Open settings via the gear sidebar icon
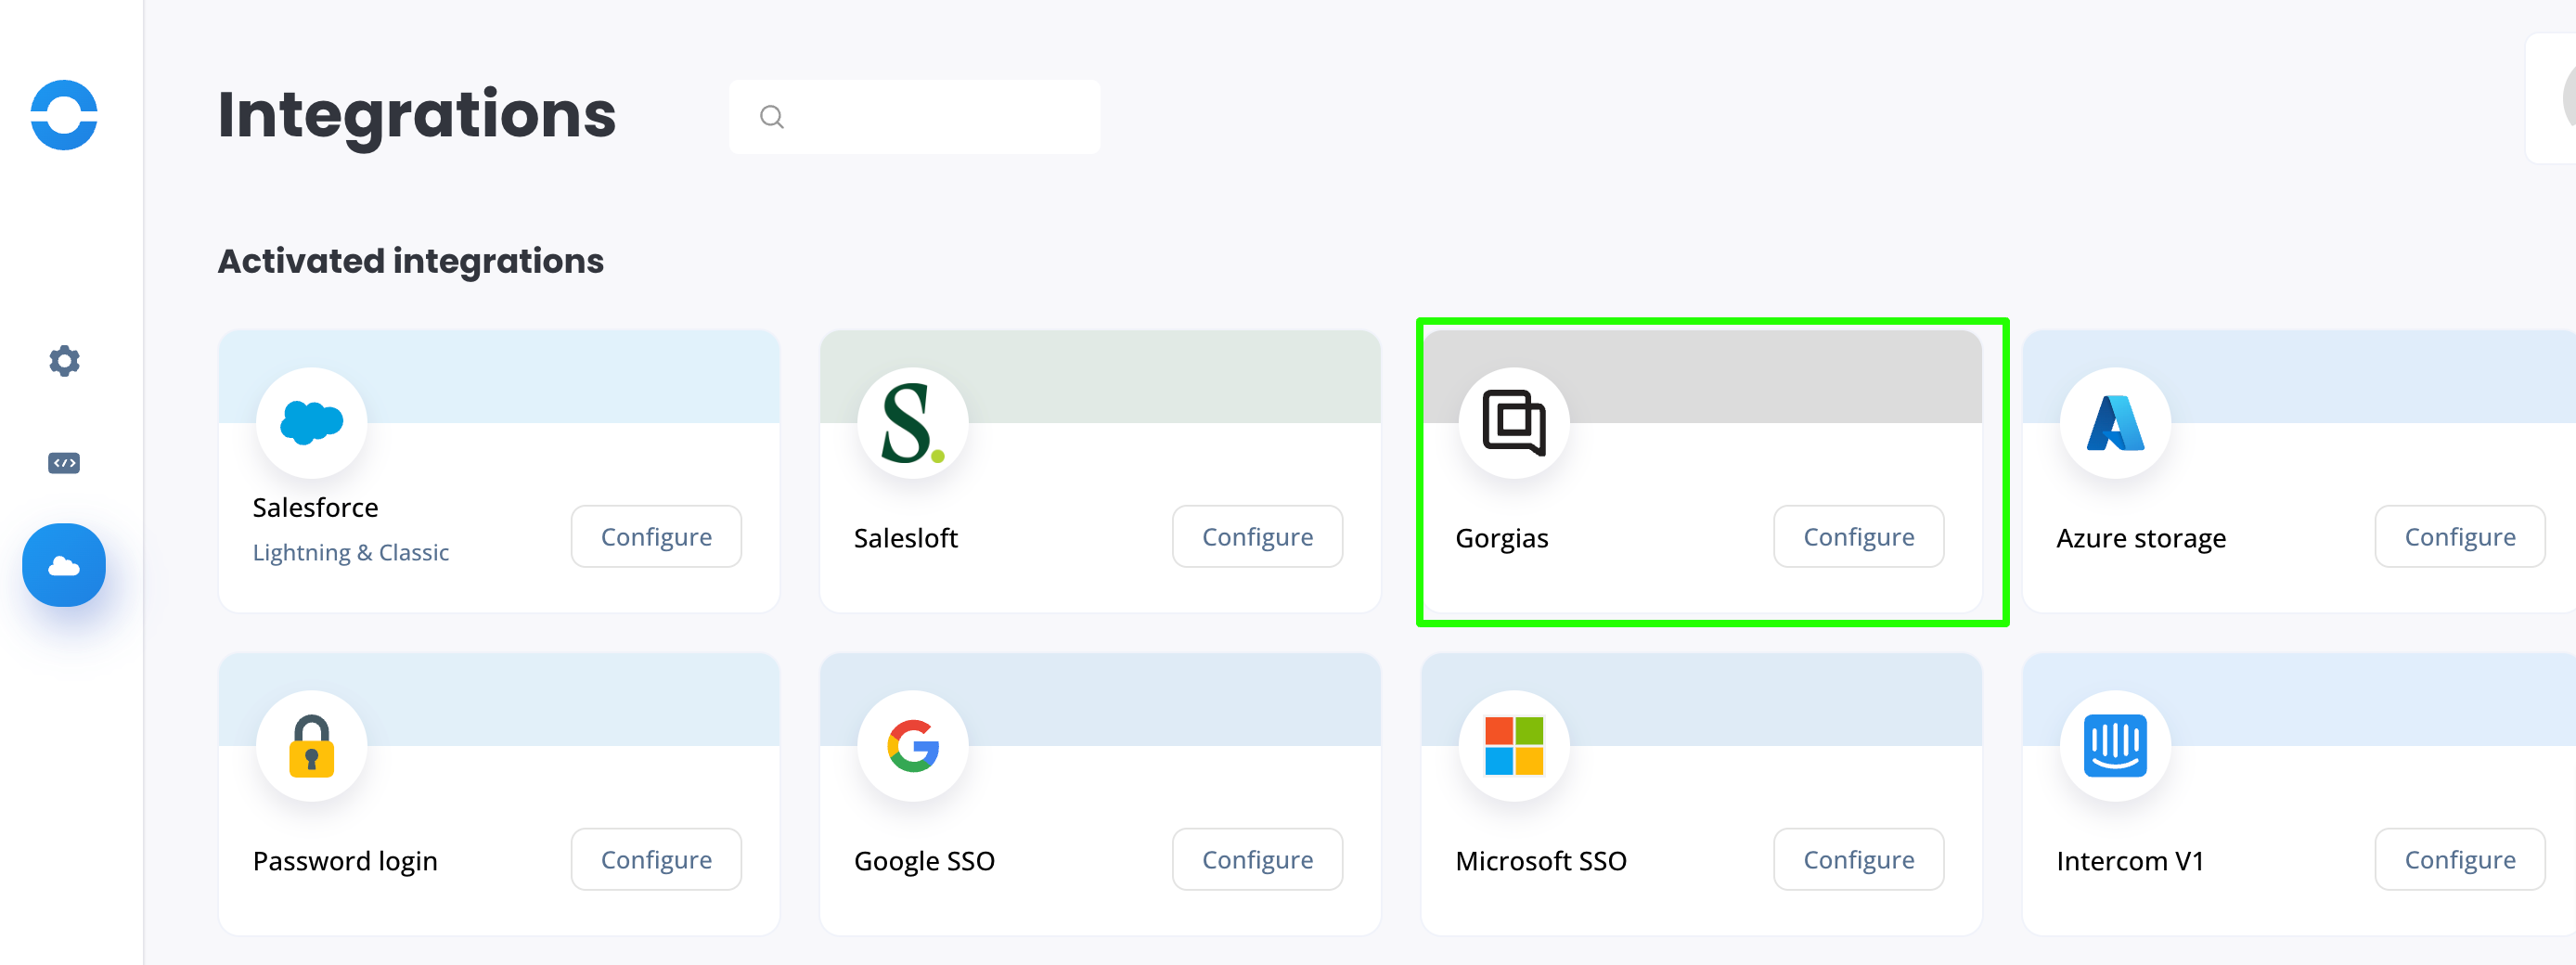 [64, 361]
